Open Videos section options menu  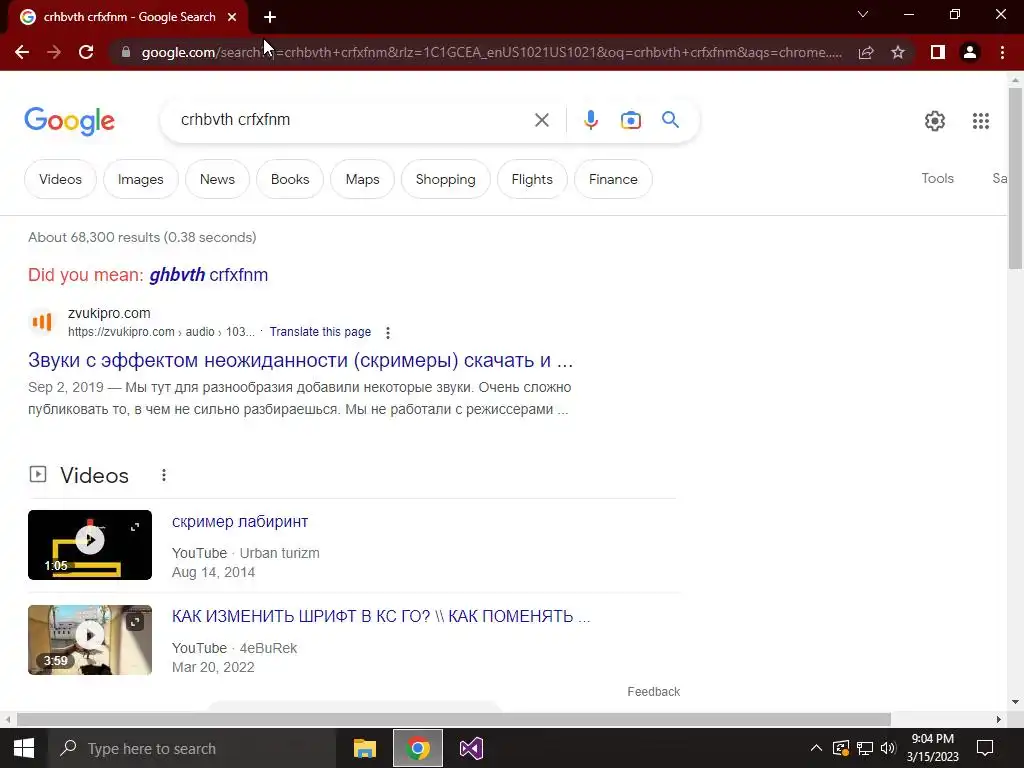point(163,475)
